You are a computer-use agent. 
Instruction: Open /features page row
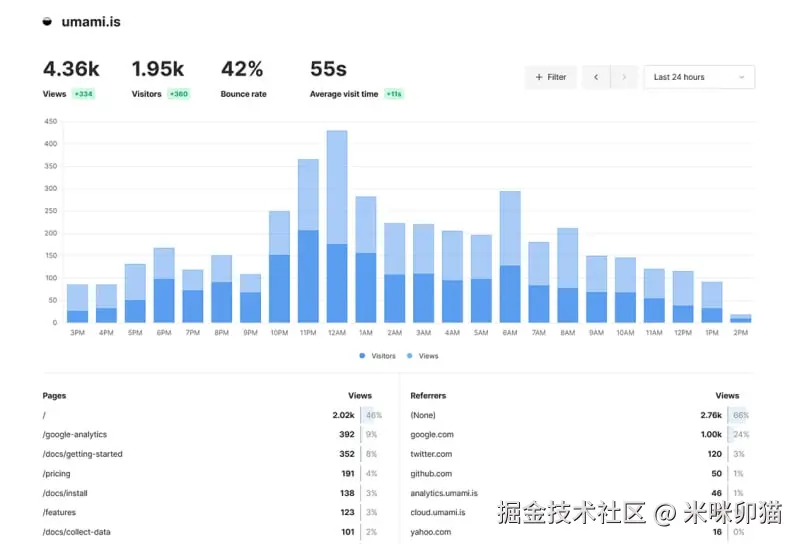(x=212, y=512)
